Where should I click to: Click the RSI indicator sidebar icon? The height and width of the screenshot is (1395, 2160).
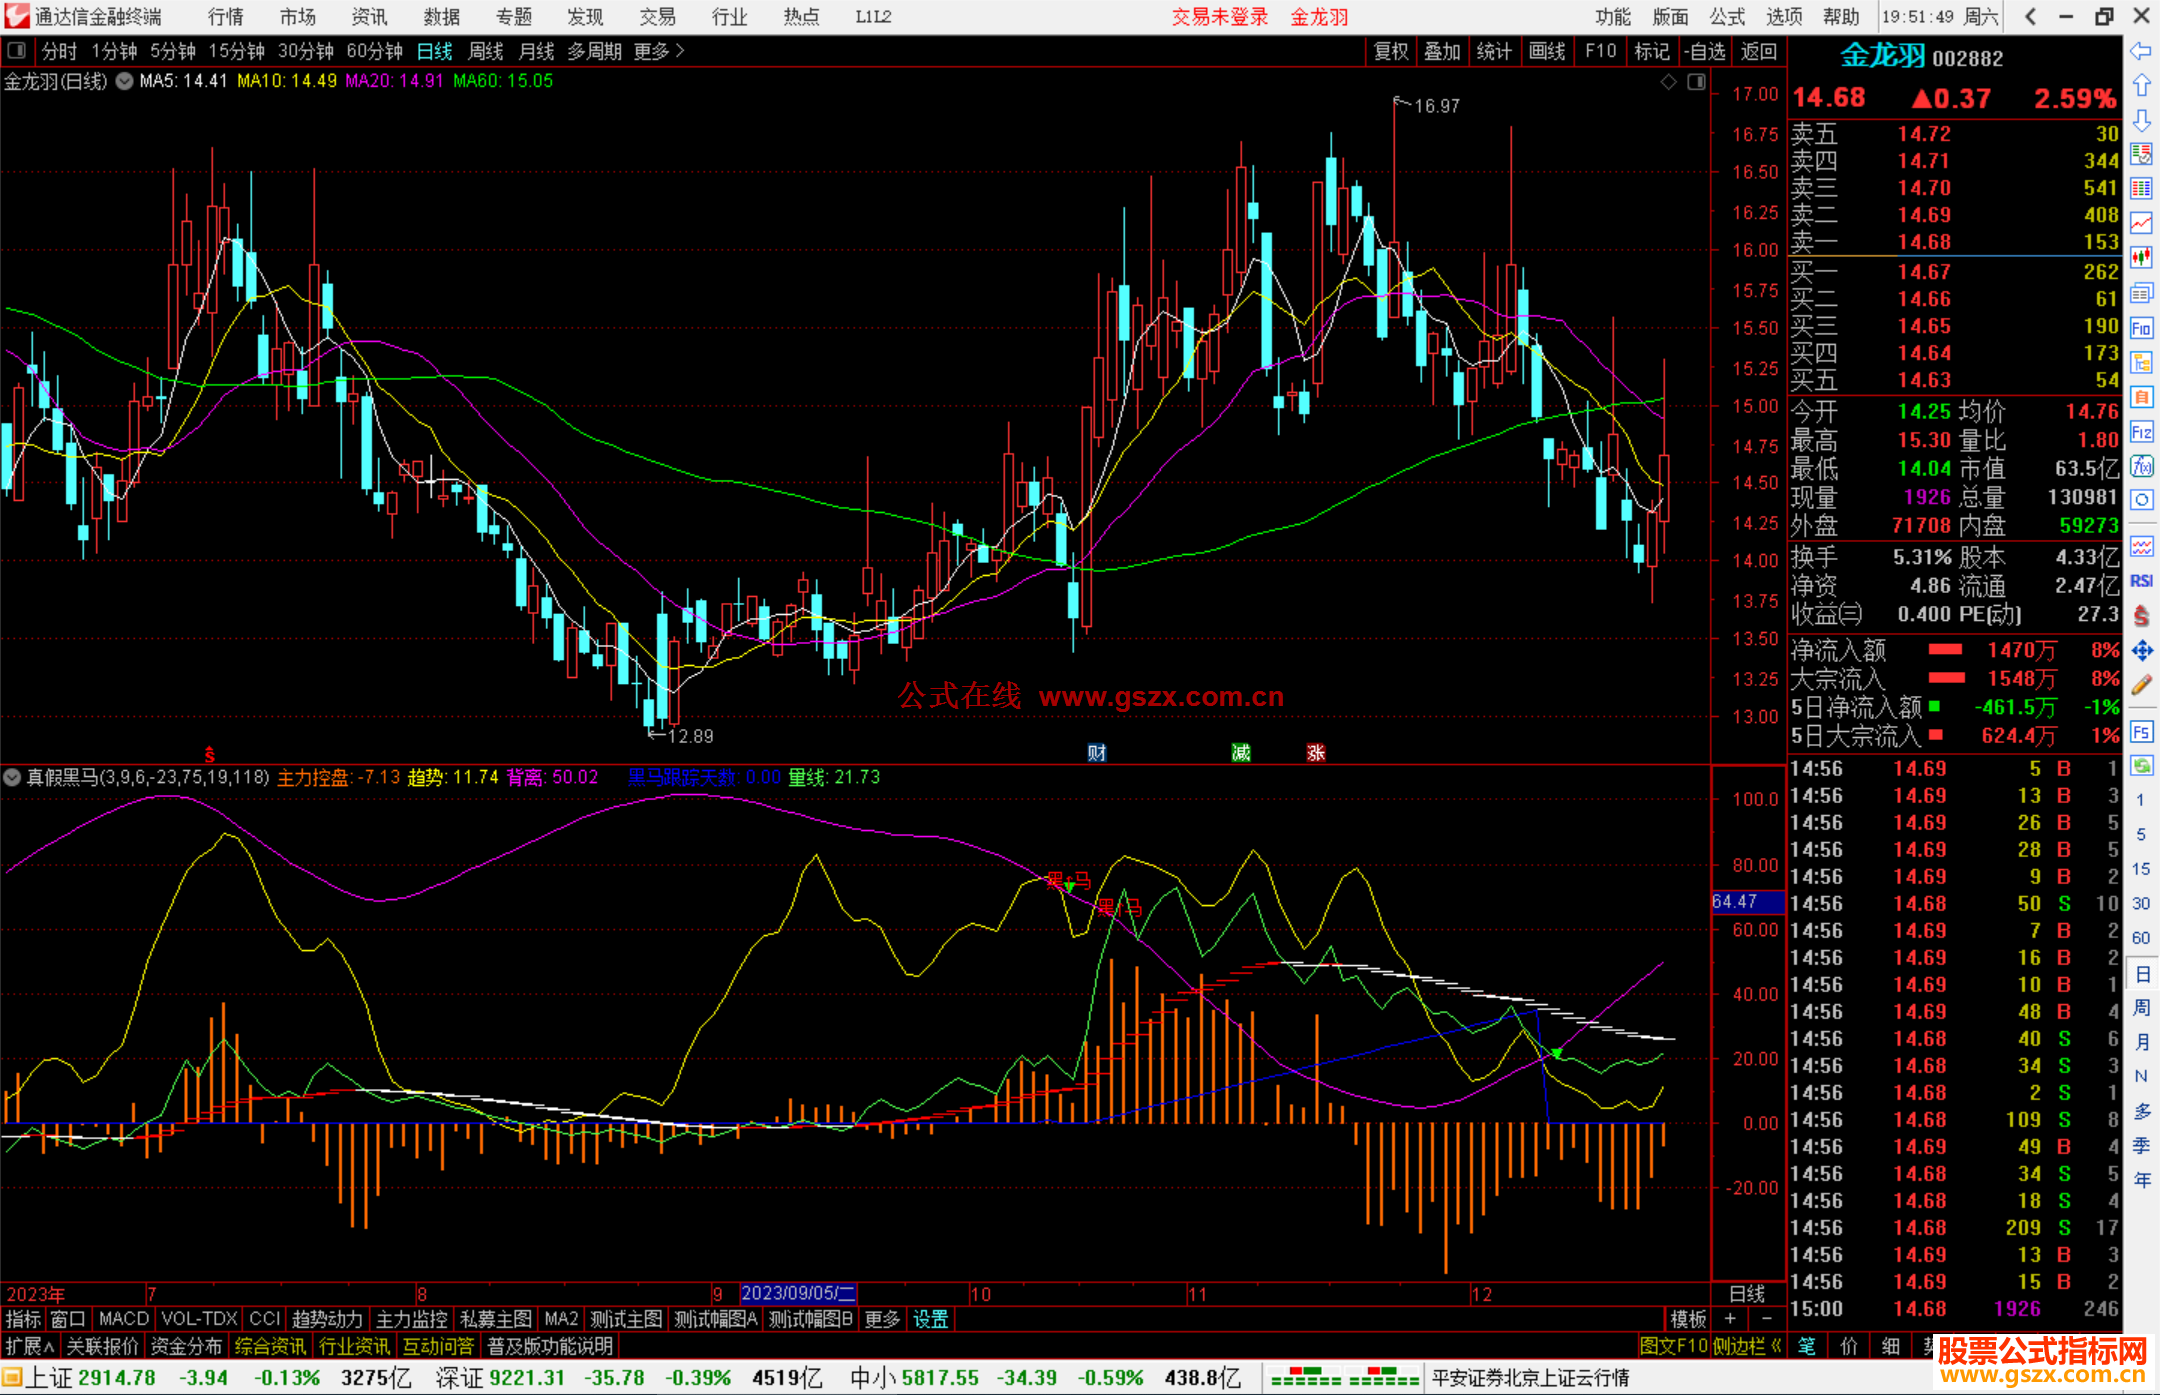point(2141,581)
